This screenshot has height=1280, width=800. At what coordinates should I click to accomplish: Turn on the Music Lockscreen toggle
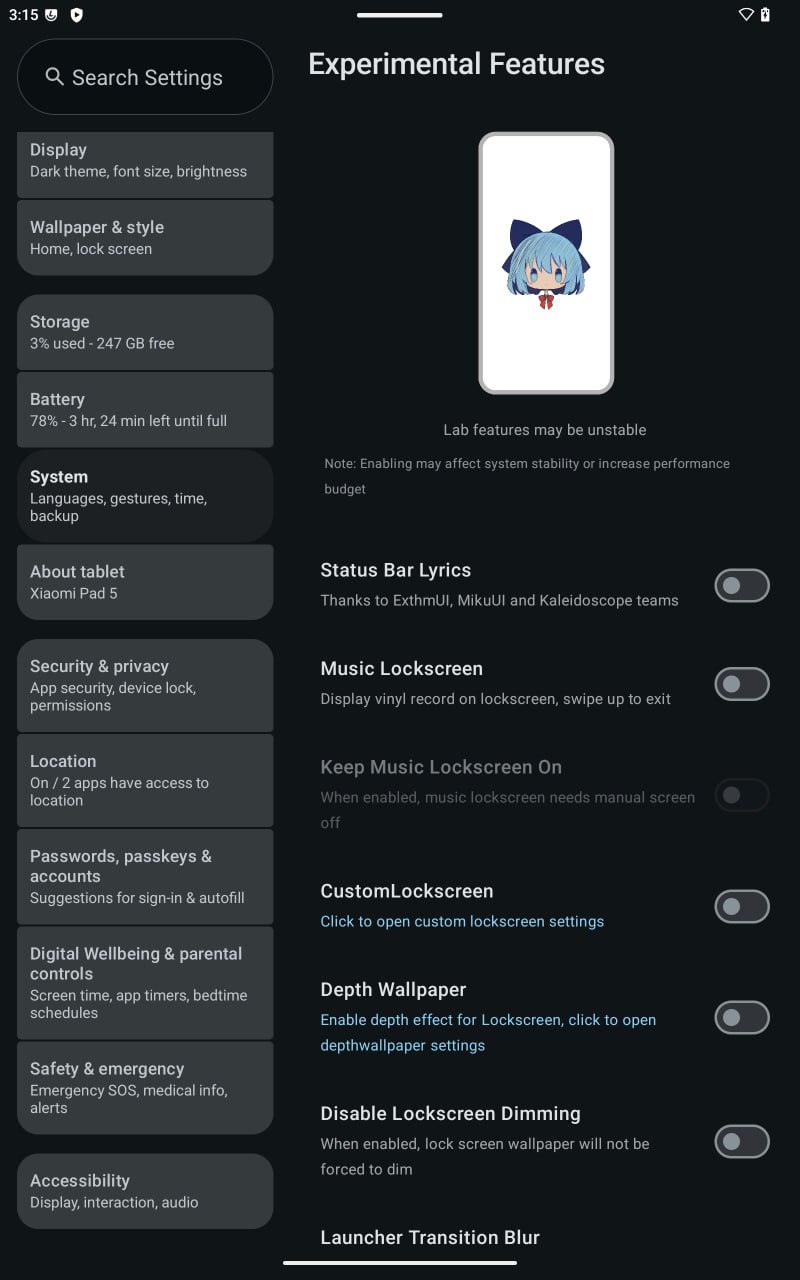tap(742, 684)
